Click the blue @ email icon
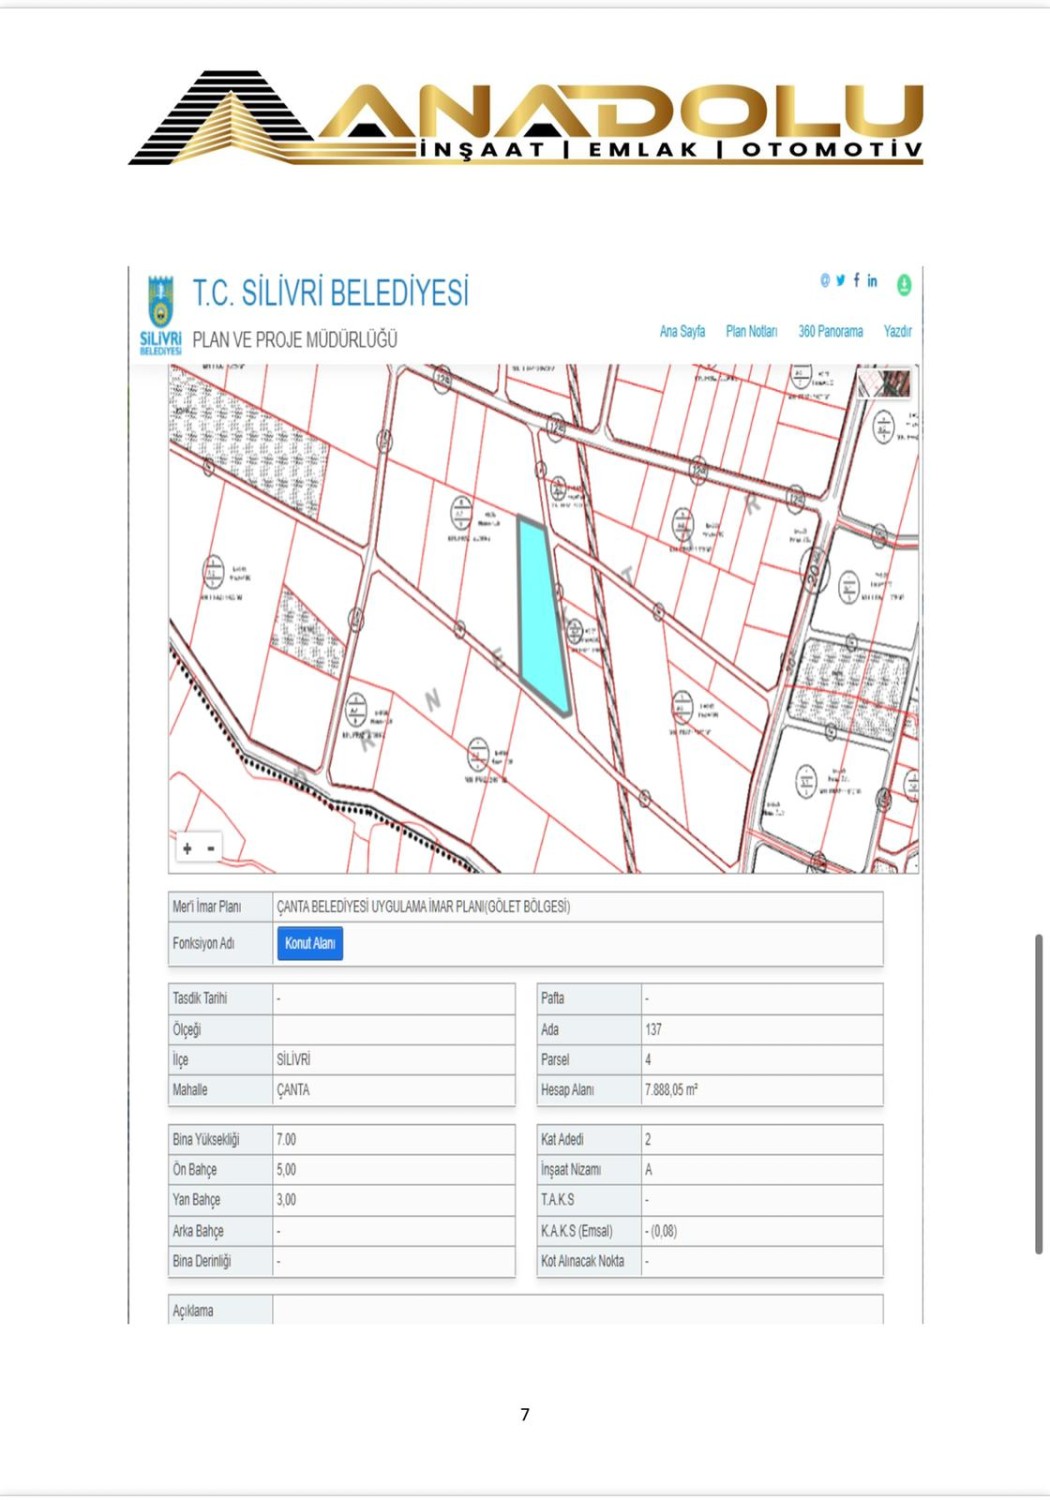 tap(825, 281)
